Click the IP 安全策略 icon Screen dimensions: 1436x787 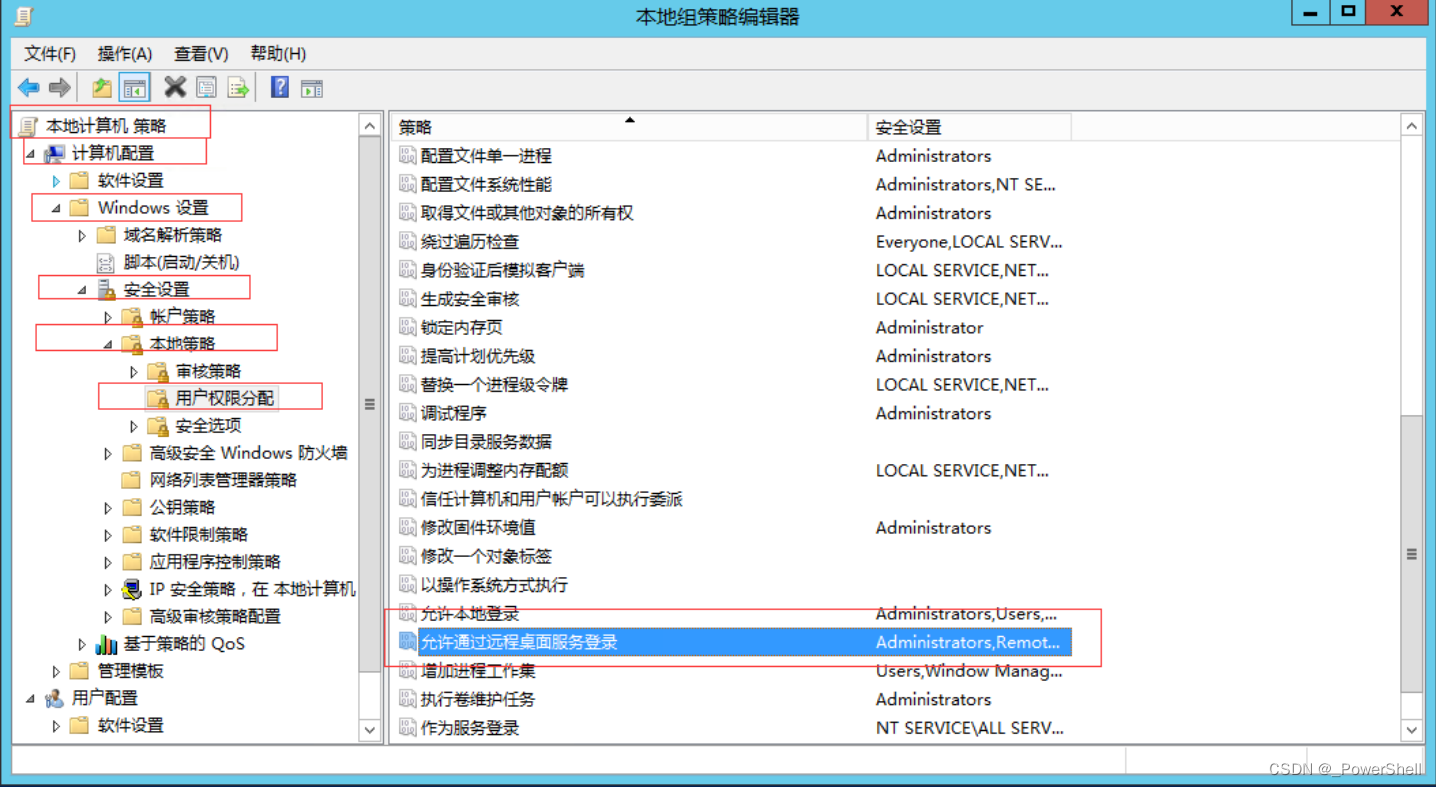coord(132,589)
